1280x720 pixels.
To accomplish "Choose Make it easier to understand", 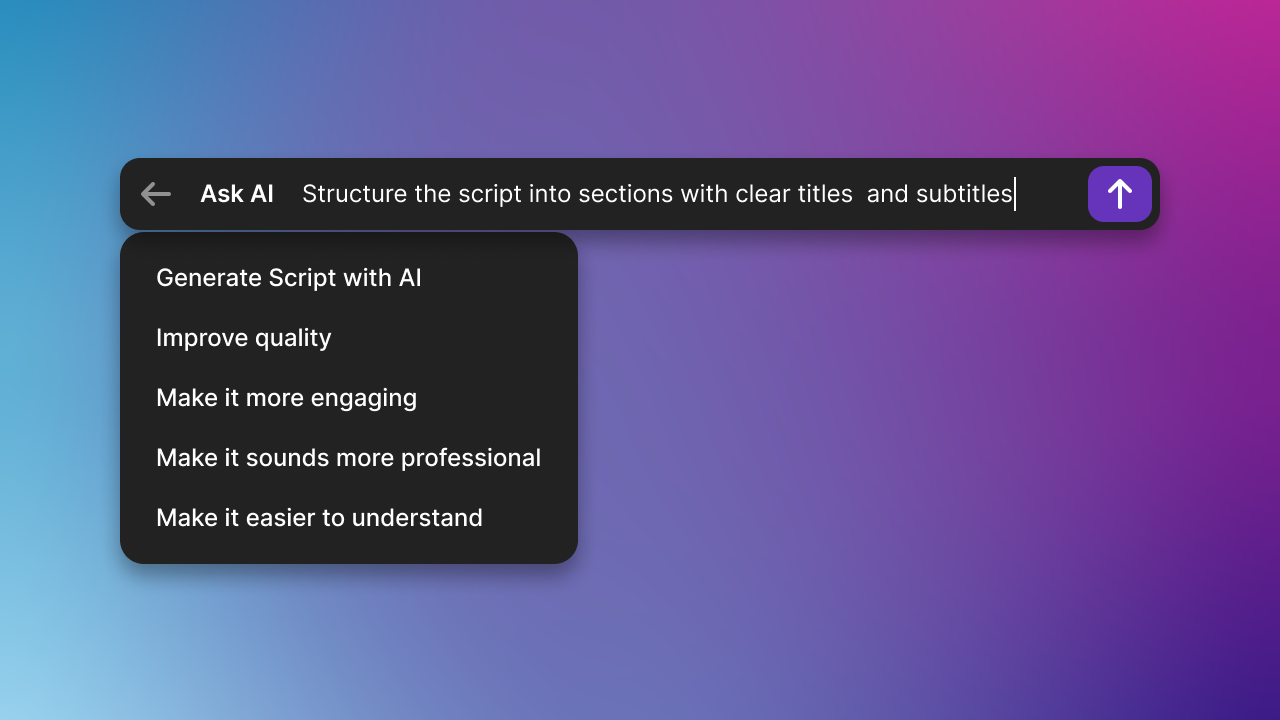I will (319, 517).
